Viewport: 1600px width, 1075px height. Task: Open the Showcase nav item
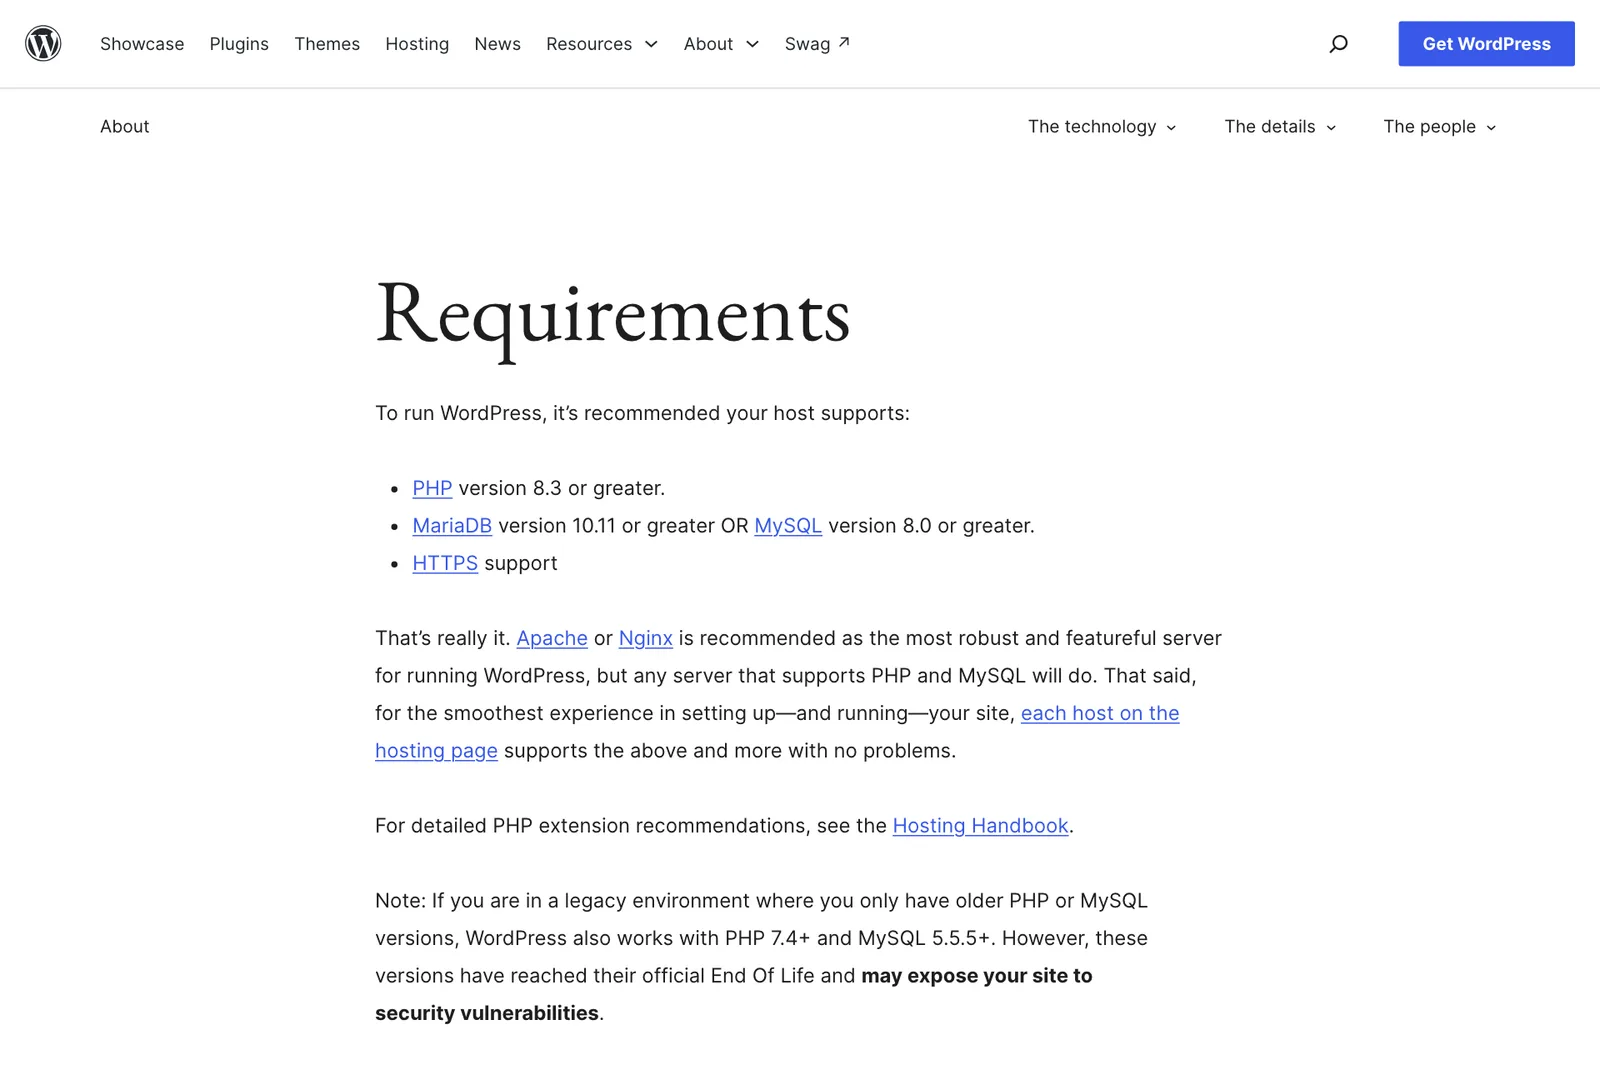coord(142,44)
